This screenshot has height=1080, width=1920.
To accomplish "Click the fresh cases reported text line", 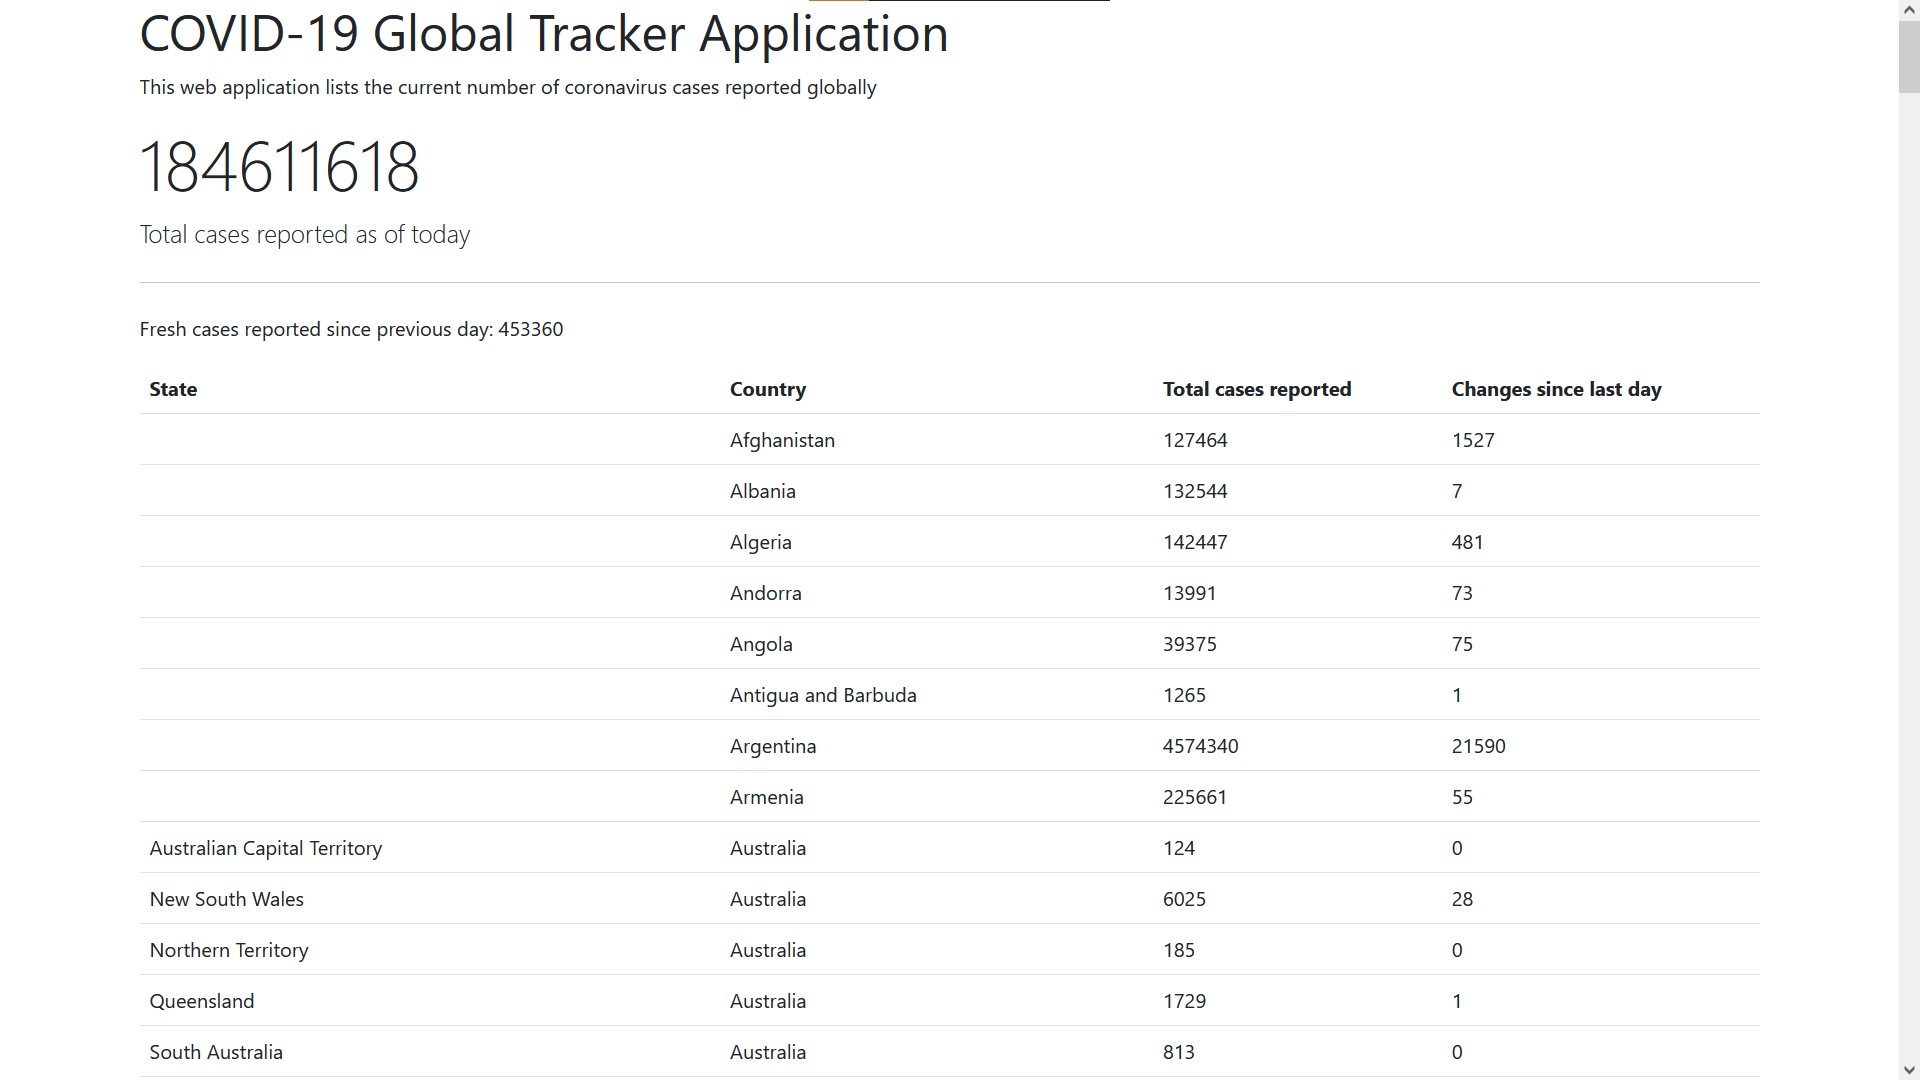I will click(x=351, y=329).
